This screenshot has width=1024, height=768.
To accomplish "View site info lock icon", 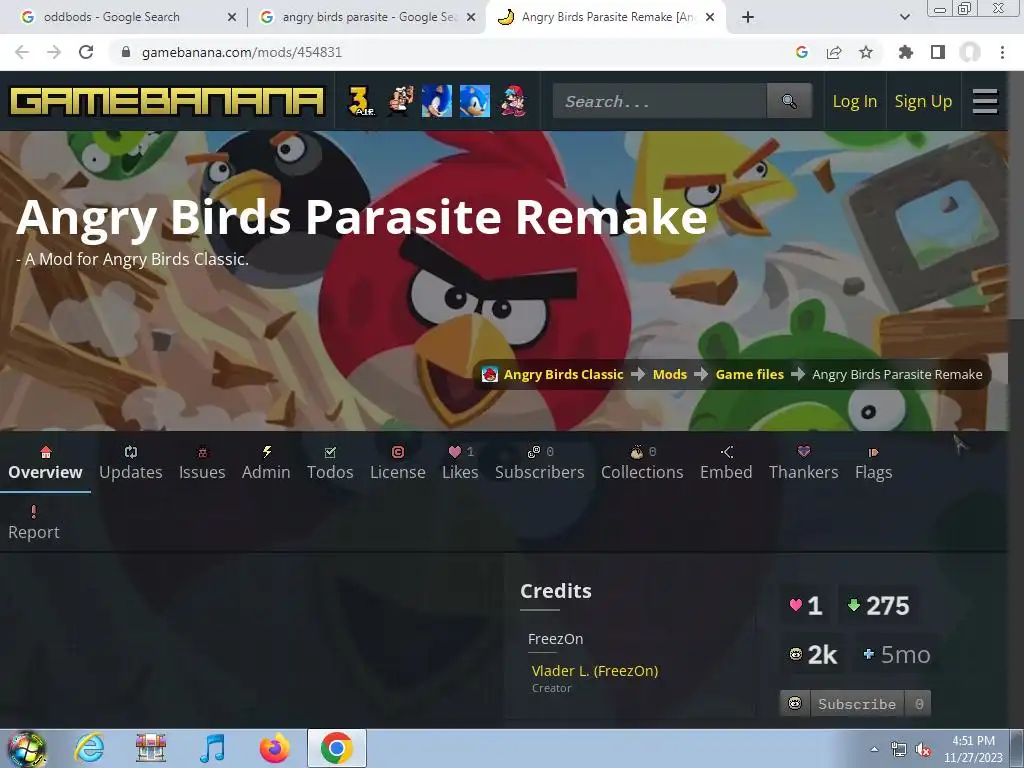I will pos(126,52).
